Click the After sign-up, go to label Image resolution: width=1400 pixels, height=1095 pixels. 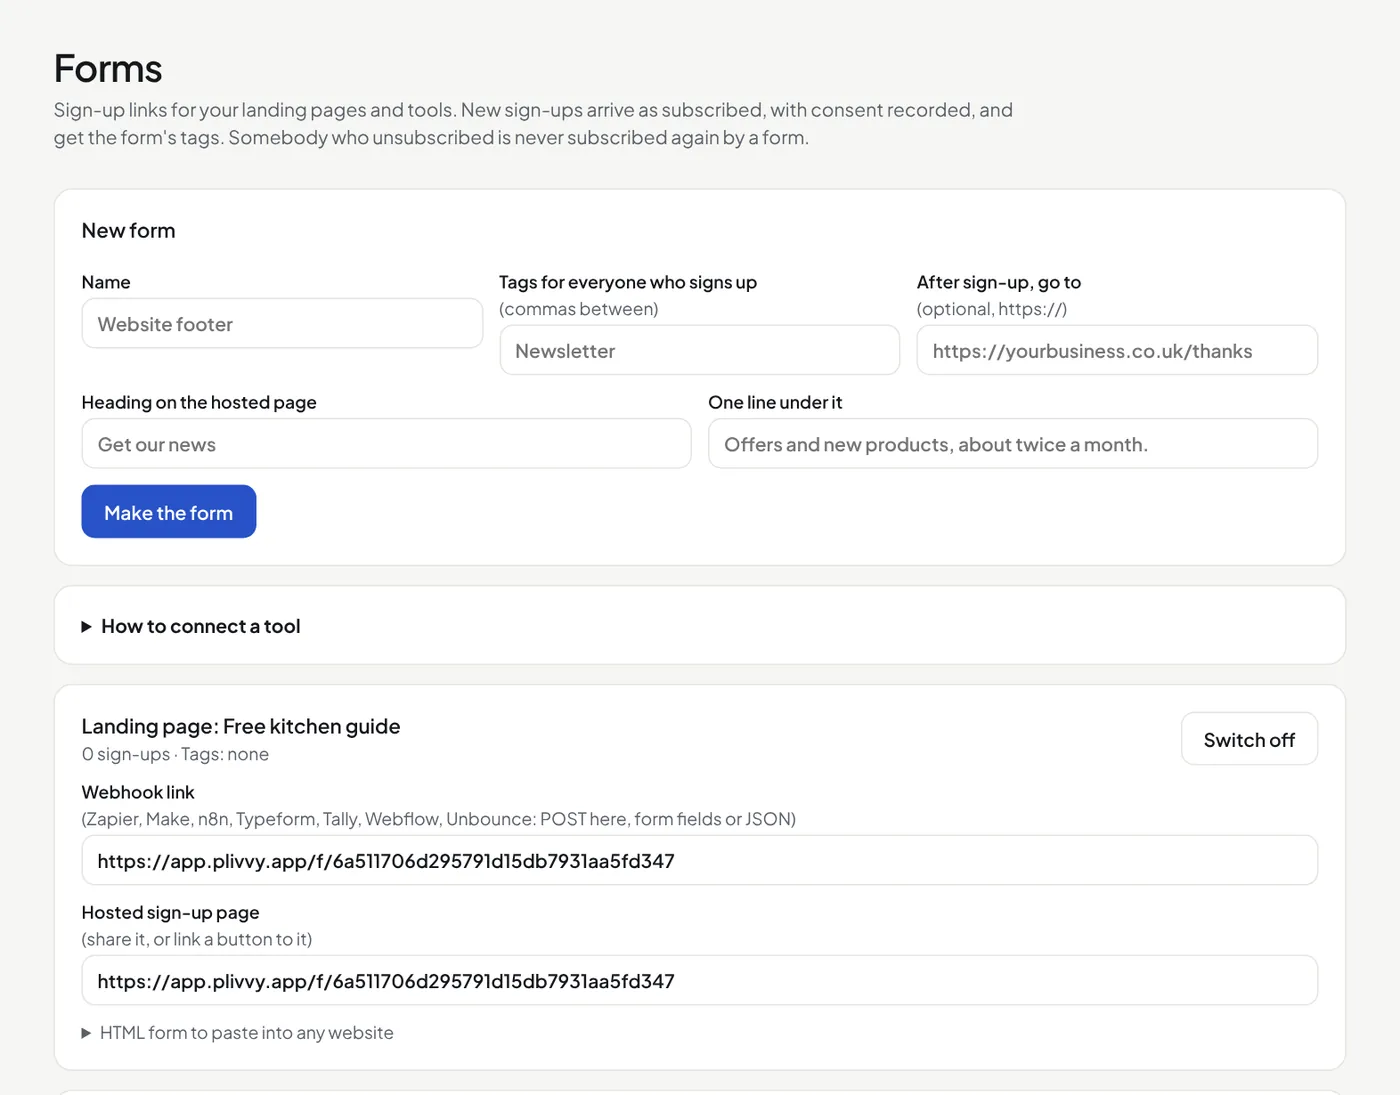click(999, 282)
